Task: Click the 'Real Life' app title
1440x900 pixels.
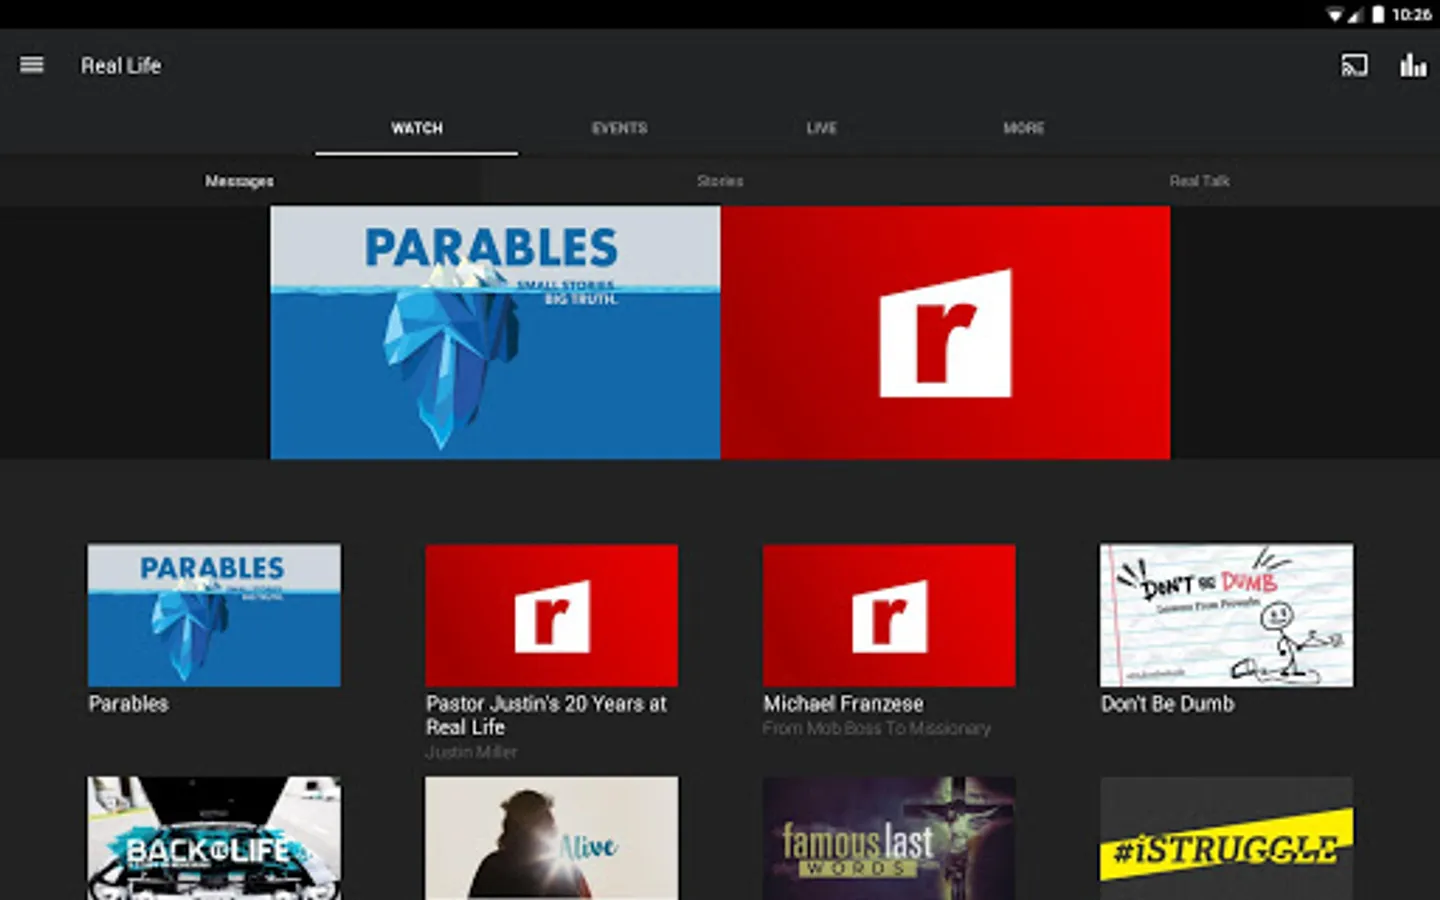Action: [121, 66]
